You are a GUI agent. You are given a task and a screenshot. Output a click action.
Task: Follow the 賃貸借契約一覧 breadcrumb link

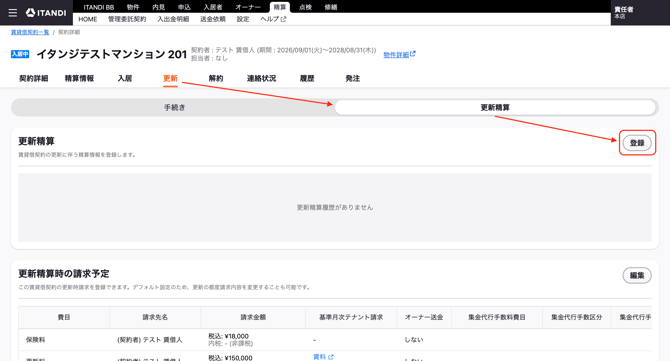point(30,32)
